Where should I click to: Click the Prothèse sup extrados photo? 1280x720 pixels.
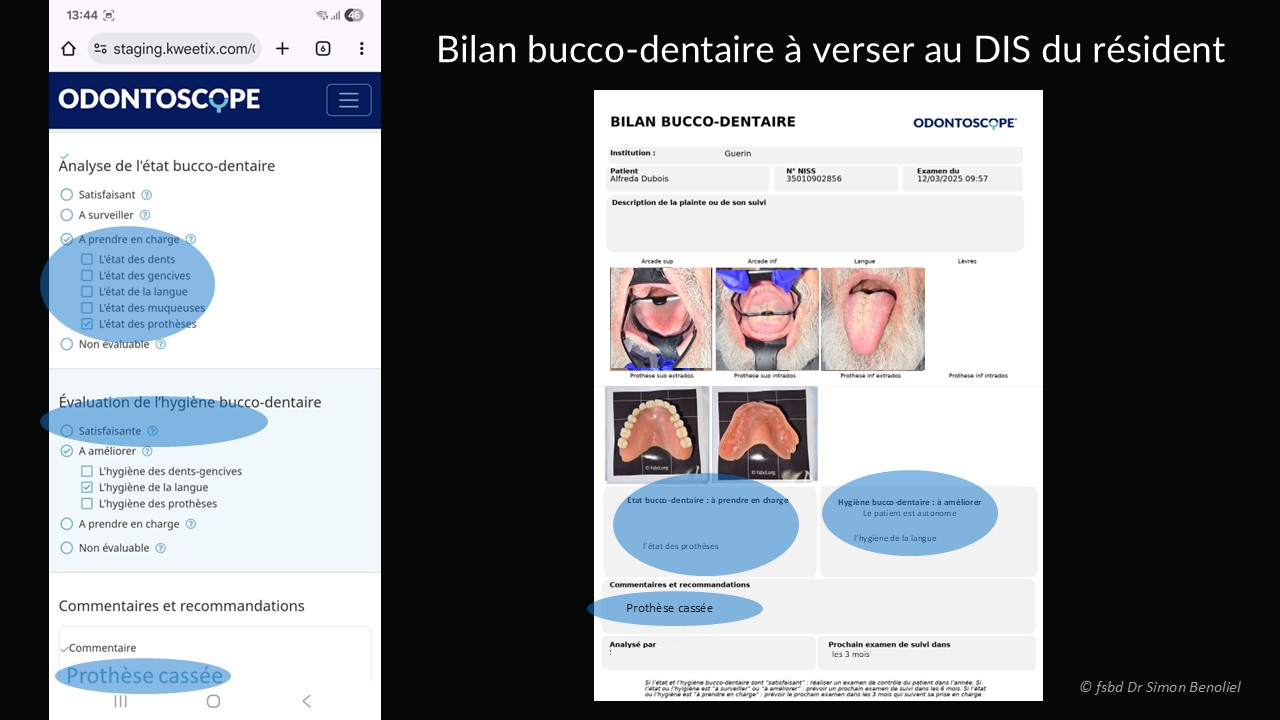pos(657,434)
